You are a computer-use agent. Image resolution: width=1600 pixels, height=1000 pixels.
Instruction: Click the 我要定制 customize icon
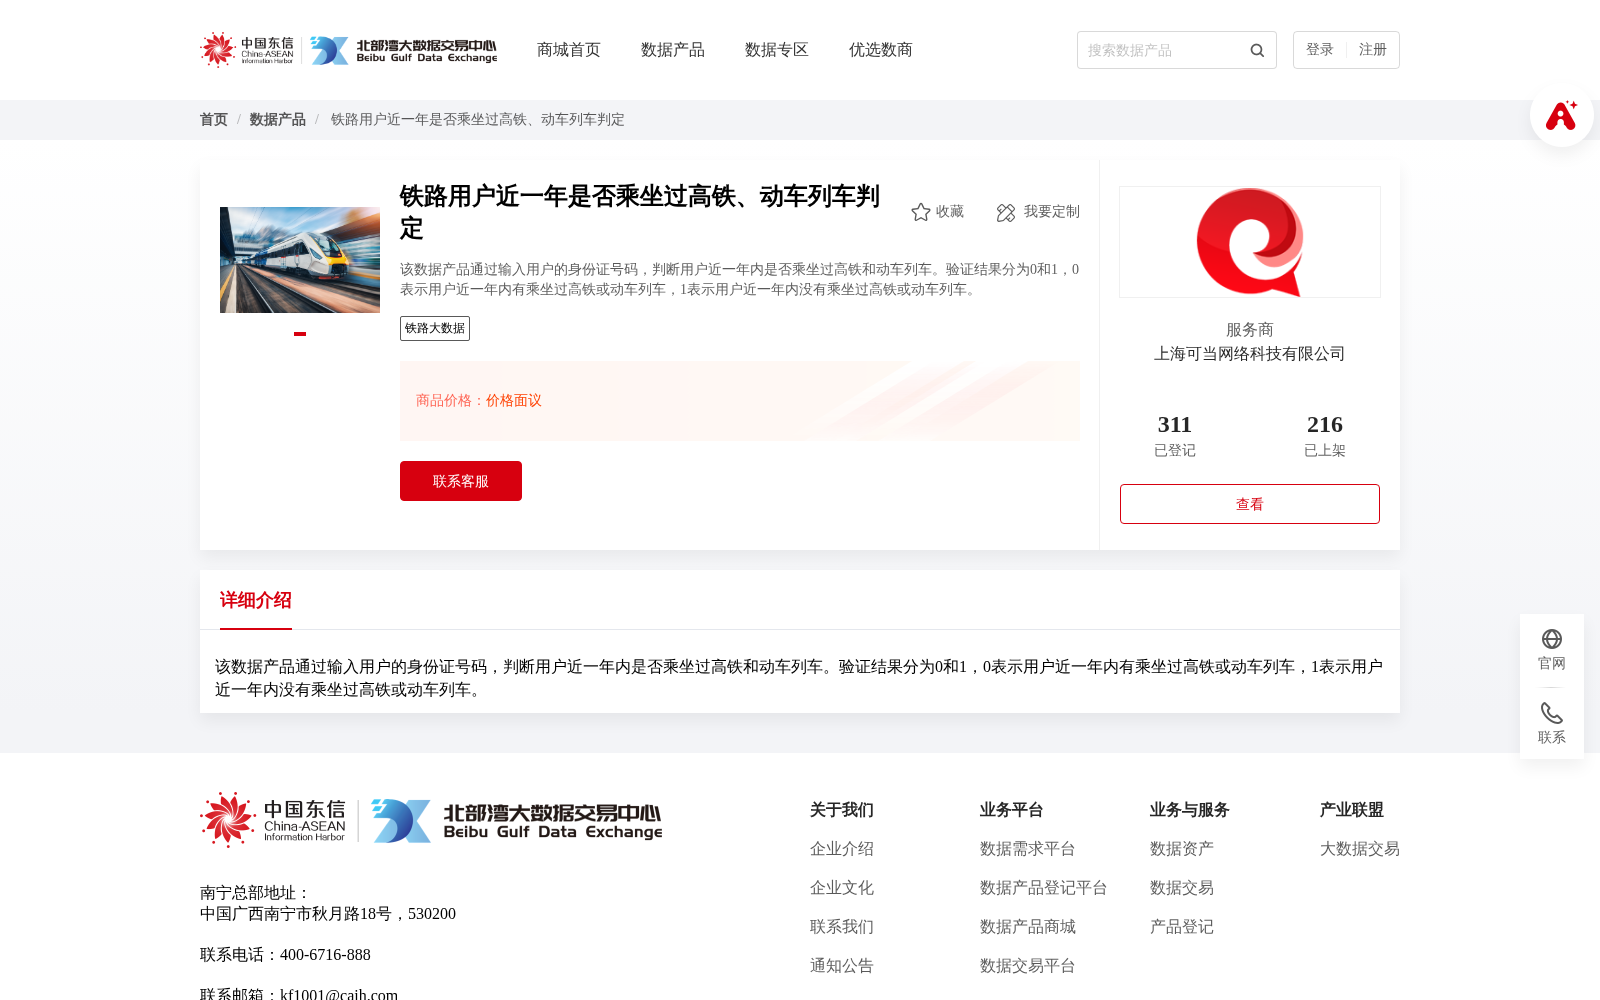tap(1006, 212)
